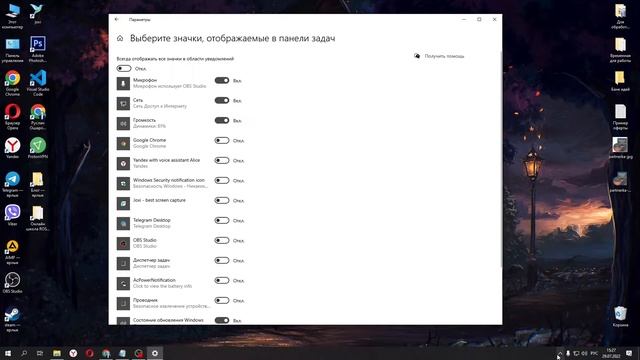Screen dimensions: 640x360
Task: Select the Банк идей folder on desktop
Action: 620,81
